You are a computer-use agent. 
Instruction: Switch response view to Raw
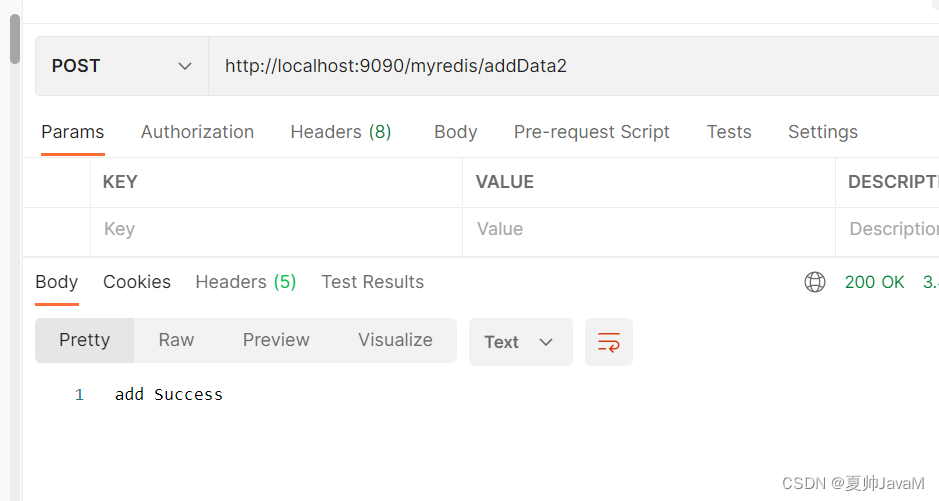pyautogui.click(x=176, y=340)
